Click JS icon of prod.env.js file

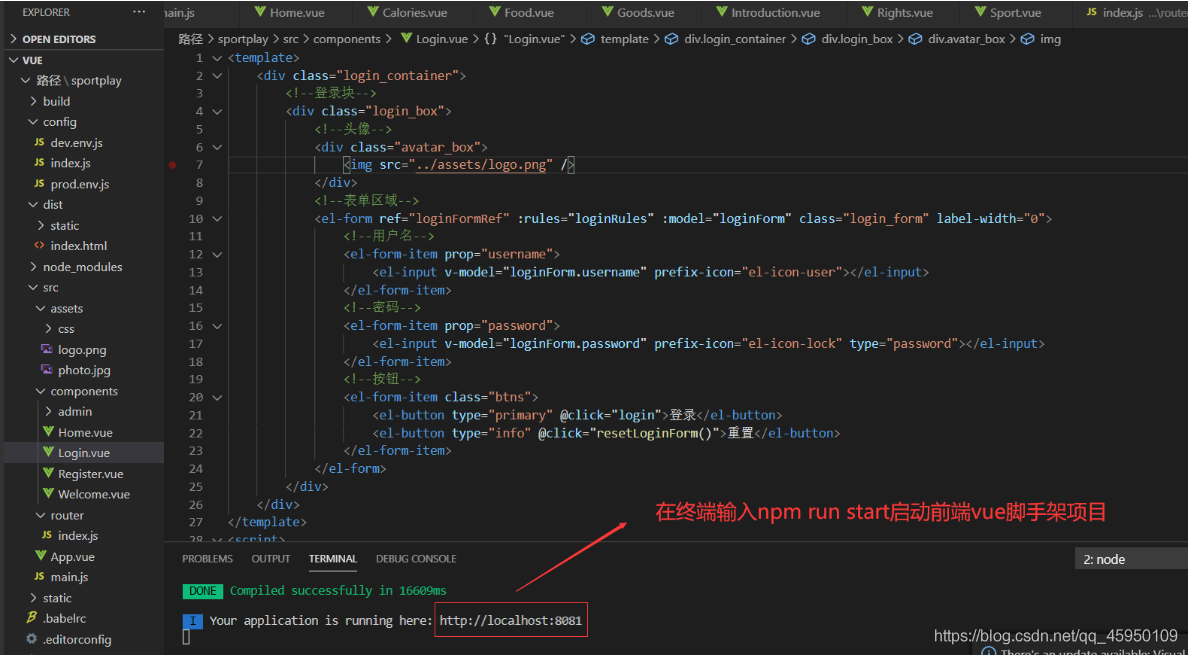tap(39, 184)
